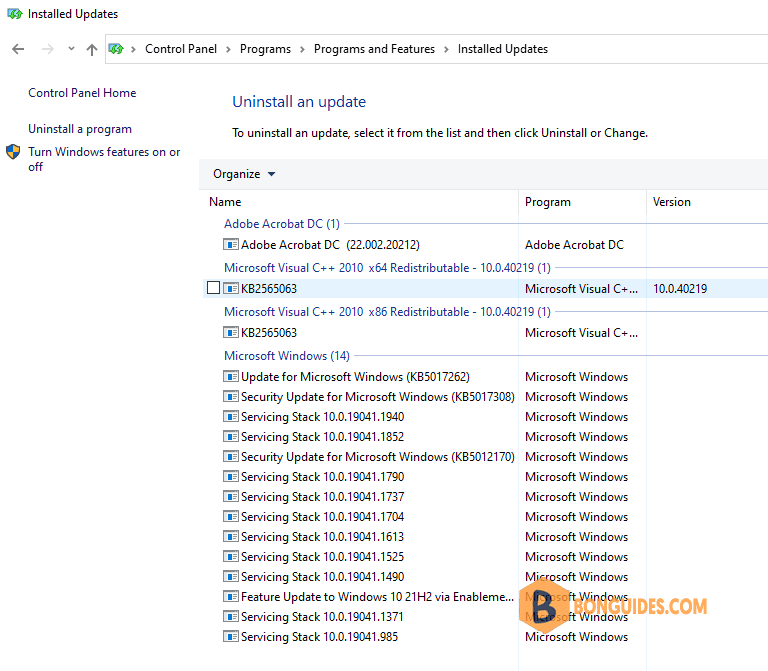Collapse the Visual C++ 2010 x64 Redistributable group
The width and height of the screenshot is (768, 671).
[387, 268]
